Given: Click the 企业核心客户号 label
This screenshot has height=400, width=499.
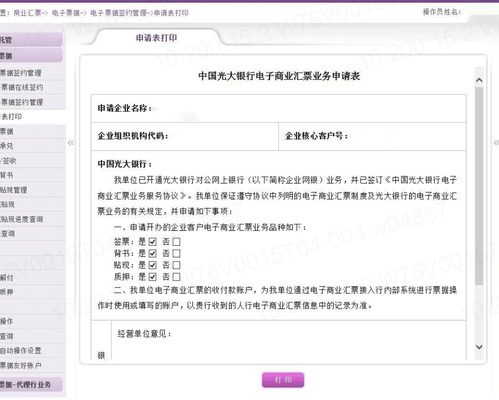Looking at the screenshot, I should click(317, 136).
